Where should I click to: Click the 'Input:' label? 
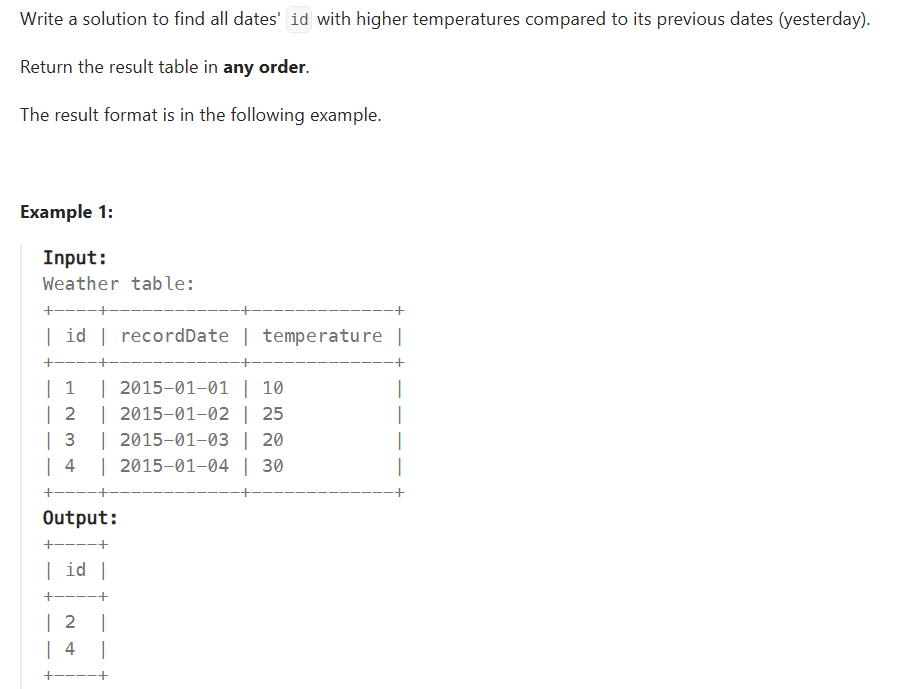tap(75, 258)
